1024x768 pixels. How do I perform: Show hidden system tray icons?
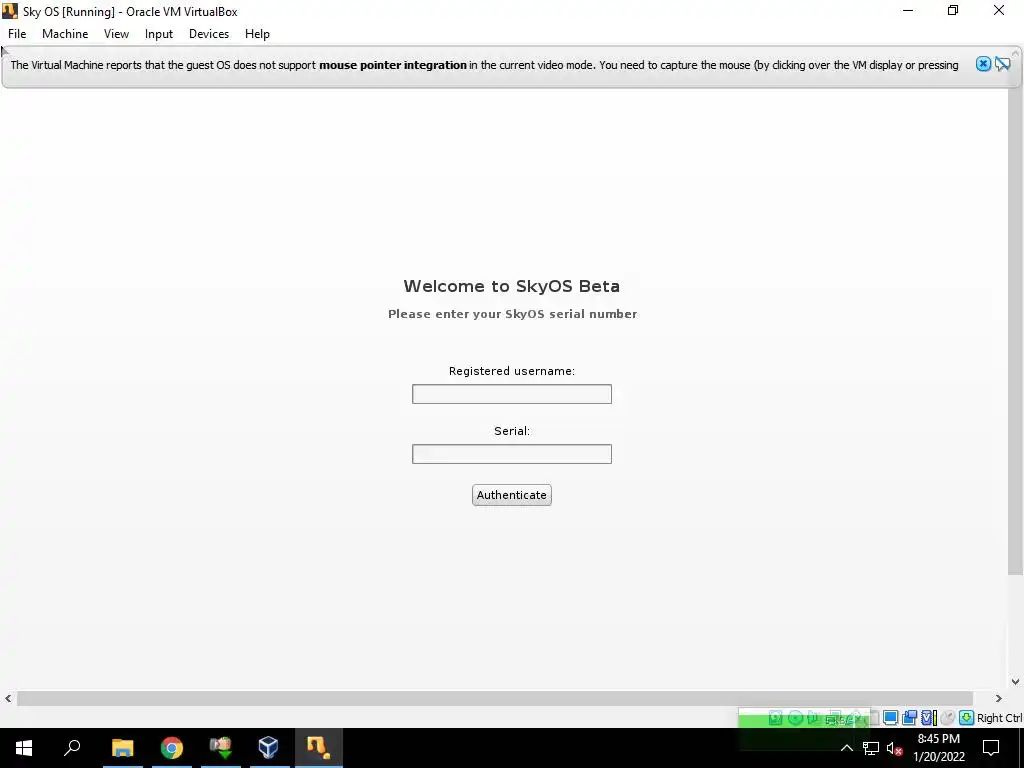[x=846, y=748]
